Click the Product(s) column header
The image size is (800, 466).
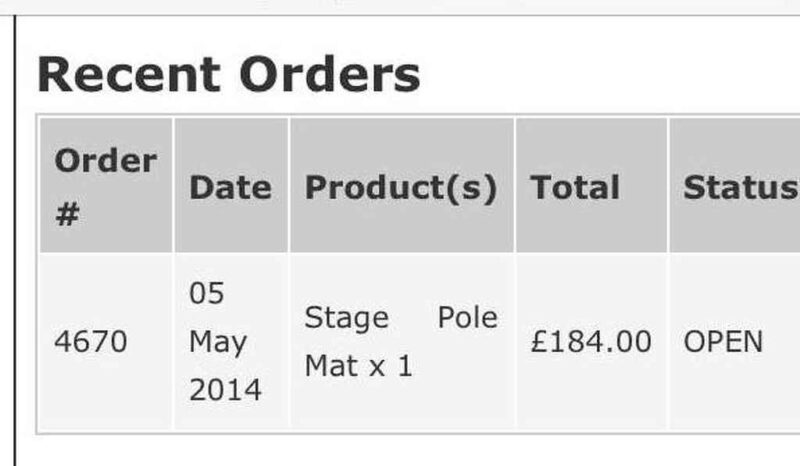pos(400,187)
